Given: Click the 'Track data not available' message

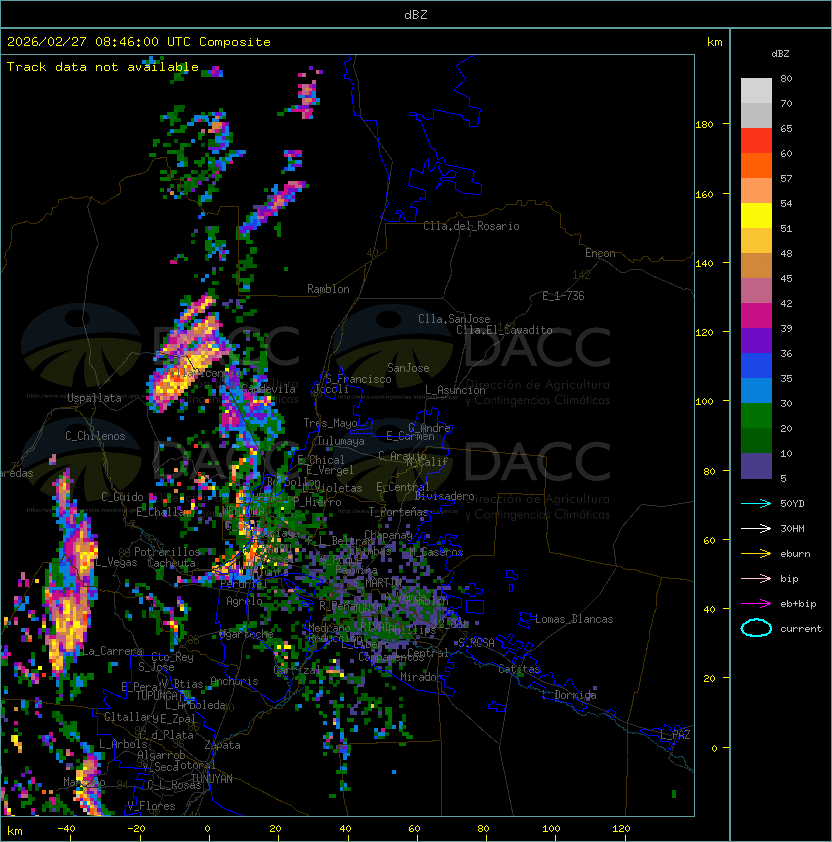Looking at the screenshot, I should coord(103,67).
